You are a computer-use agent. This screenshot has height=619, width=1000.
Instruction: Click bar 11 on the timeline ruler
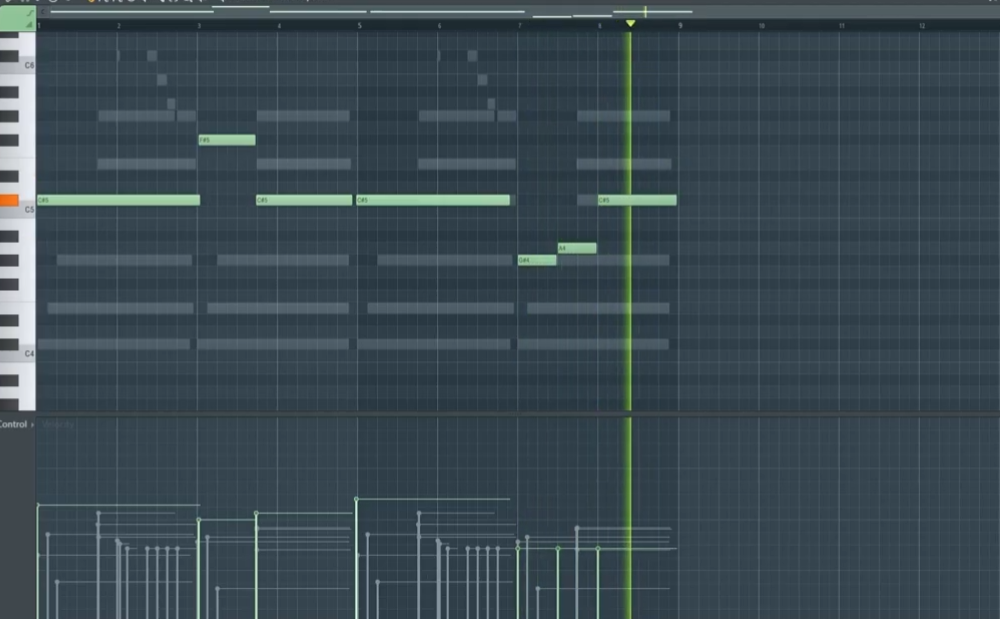[841, 25]
